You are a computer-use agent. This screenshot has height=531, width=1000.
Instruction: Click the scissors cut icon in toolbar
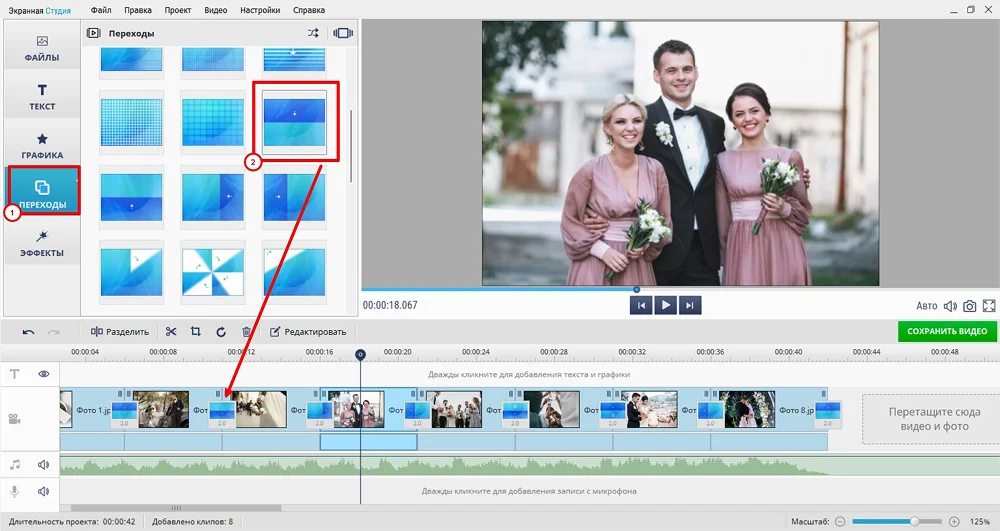tap(171, 332)
